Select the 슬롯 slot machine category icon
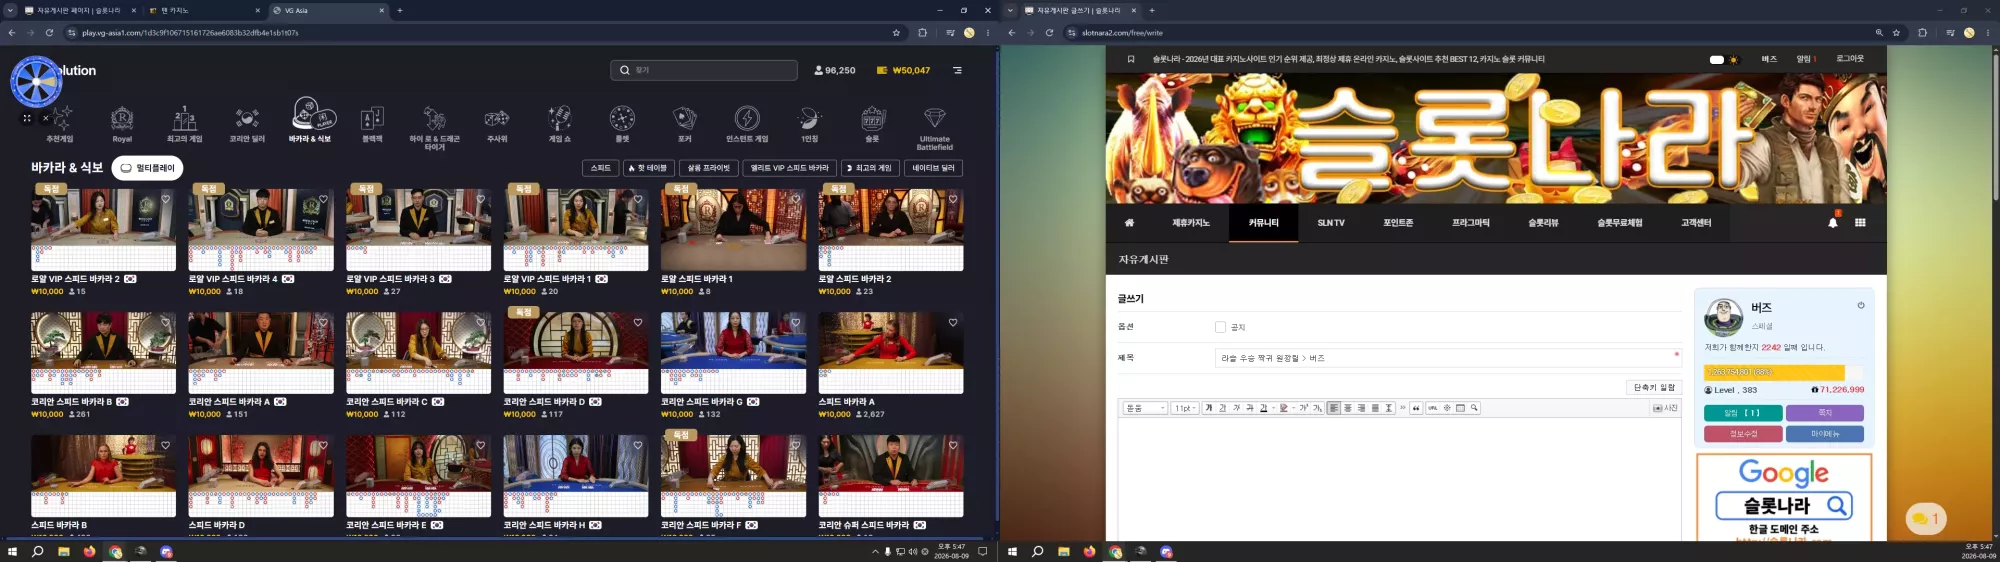This screenshot has height=562, width=2000. click(x=872, y=119)
